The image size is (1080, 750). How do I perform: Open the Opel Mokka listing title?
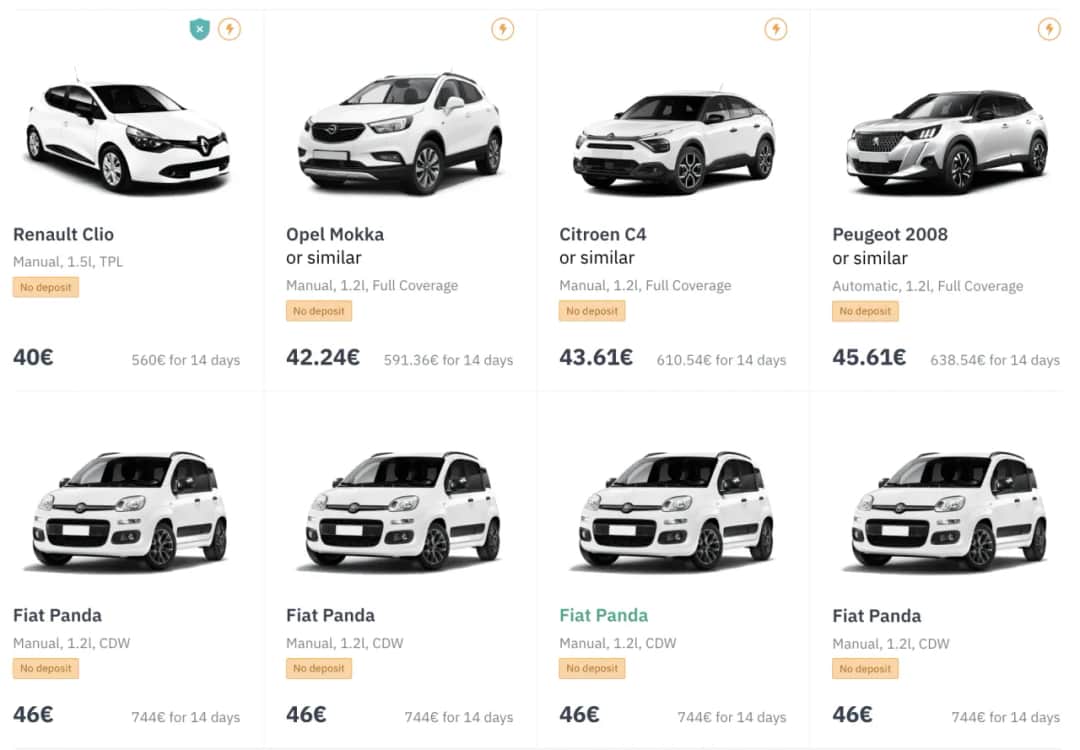pyautogui.click(x=335, y=235)
